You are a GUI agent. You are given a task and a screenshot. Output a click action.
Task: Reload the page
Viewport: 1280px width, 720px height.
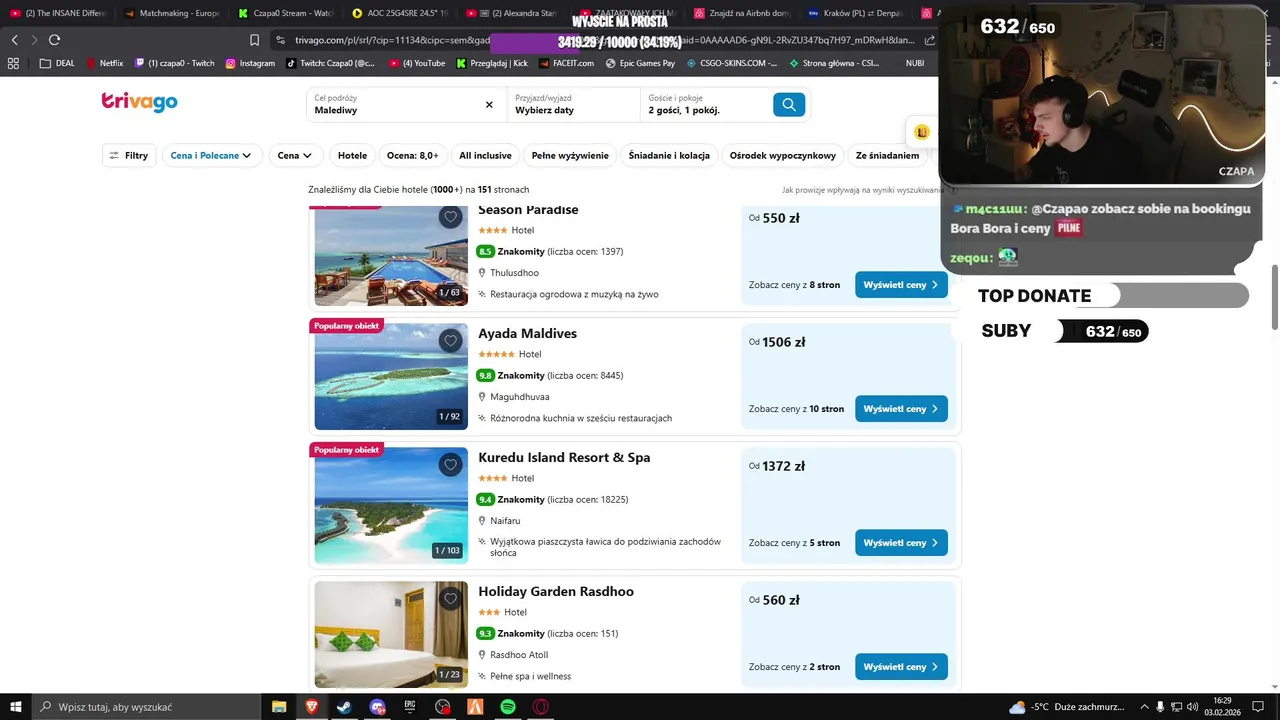[54, 40]
